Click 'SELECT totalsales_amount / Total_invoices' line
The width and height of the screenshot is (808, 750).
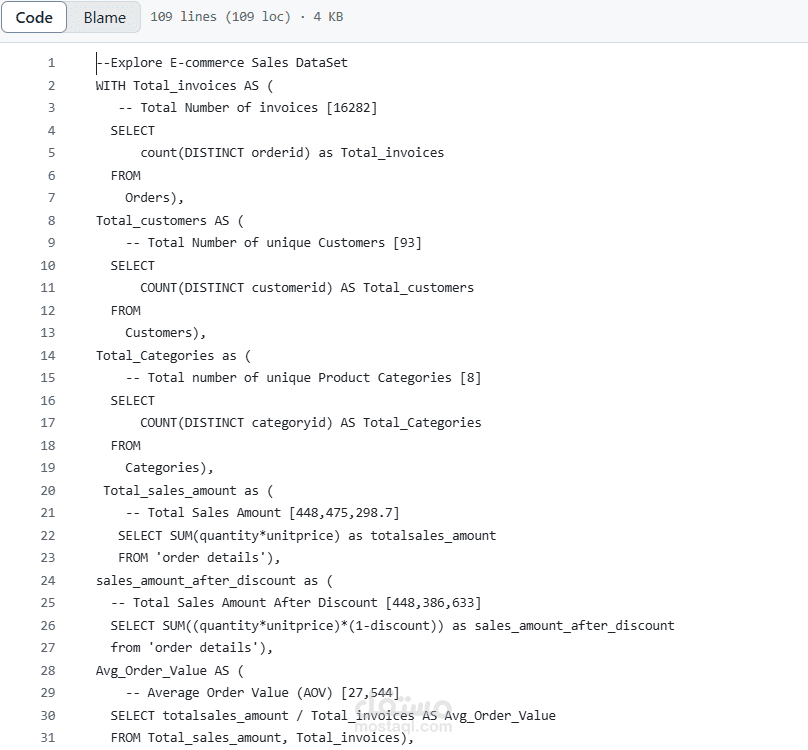333,715
